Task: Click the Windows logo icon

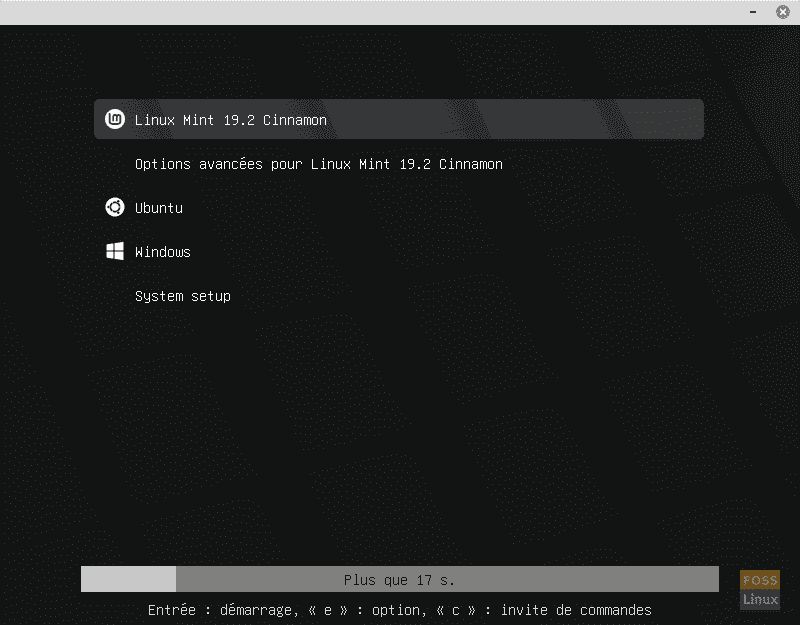Action: click(115, 251)
